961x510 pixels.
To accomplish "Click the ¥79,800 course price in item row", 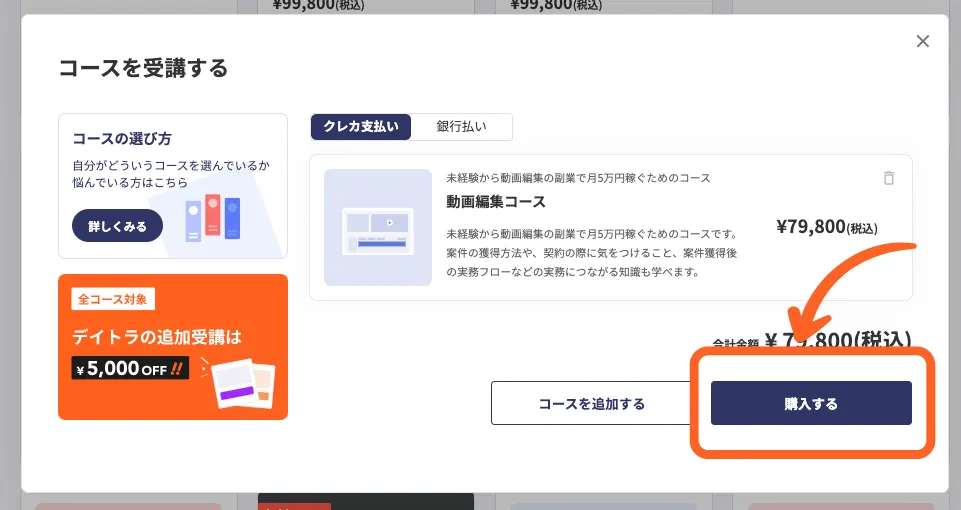I will [825, 227].
